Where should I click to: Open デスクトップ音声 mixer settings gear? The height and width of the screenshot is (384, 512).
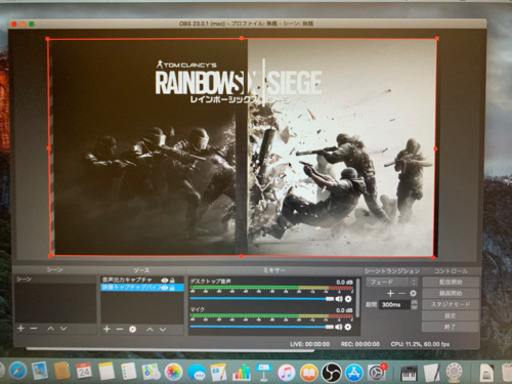[348, 299]
